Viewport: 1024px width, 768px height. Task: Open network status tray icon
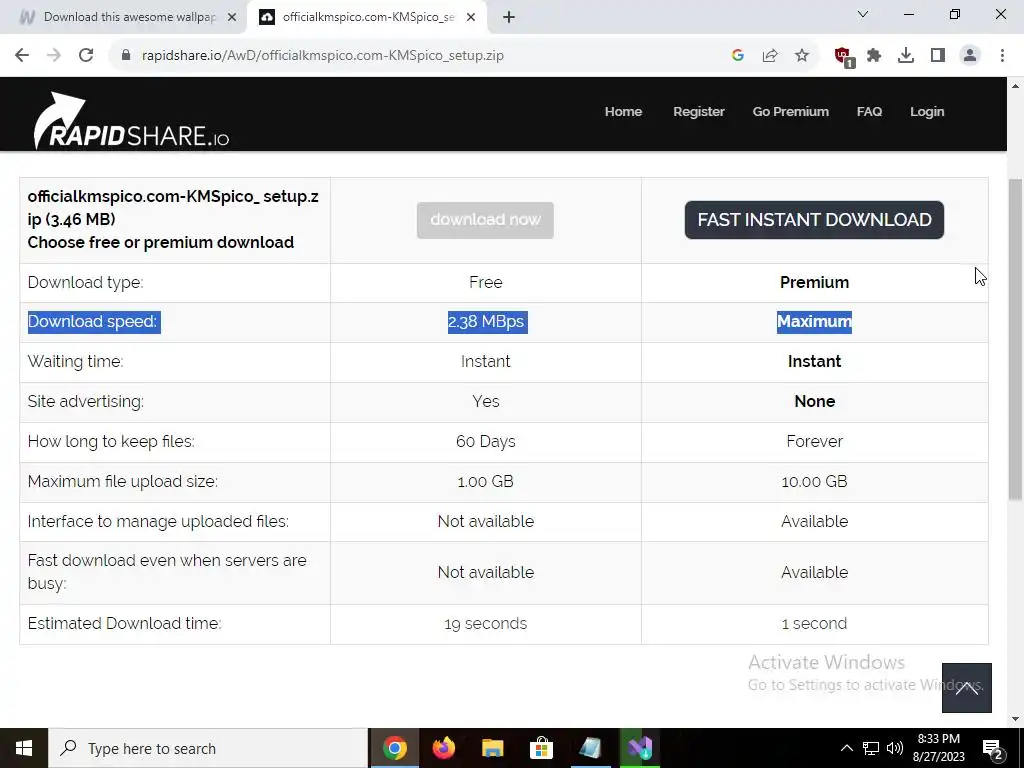tap(871, 748)
